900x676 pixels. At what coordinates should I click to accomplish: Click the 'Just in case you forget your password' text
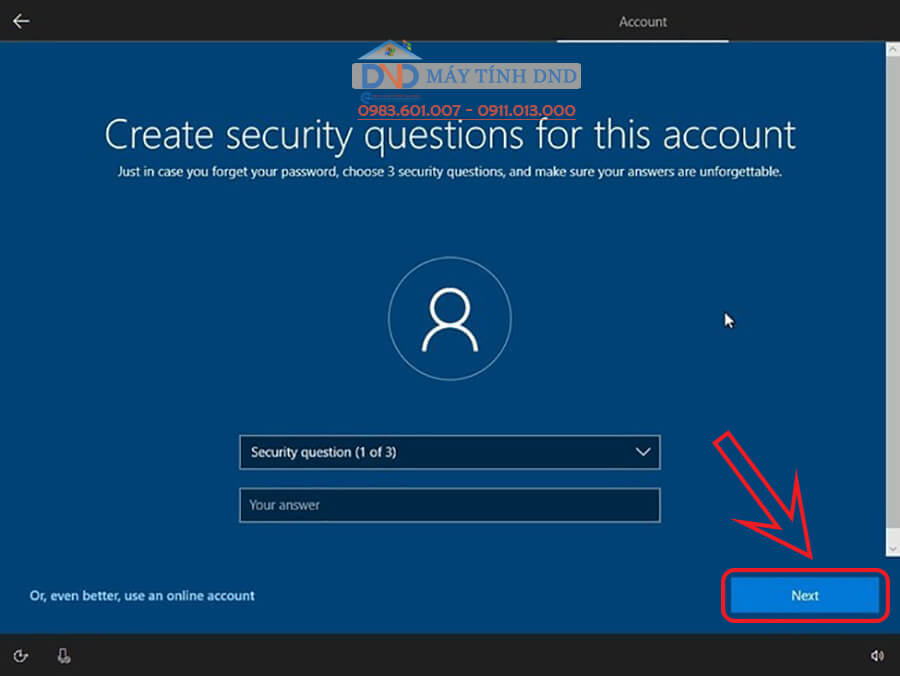coord(449,172)
